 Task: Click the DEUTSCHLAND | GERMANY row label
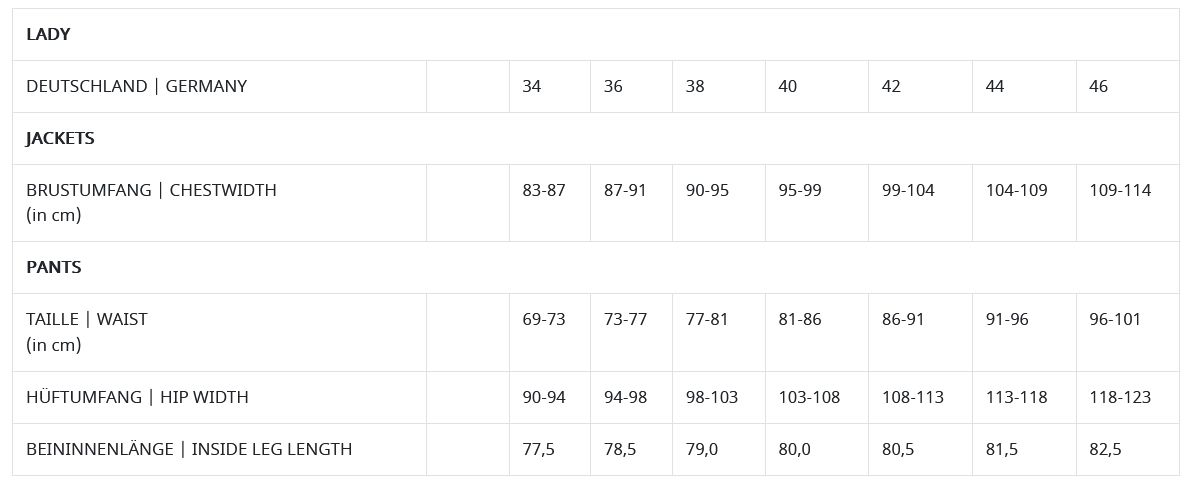point(137,86)
